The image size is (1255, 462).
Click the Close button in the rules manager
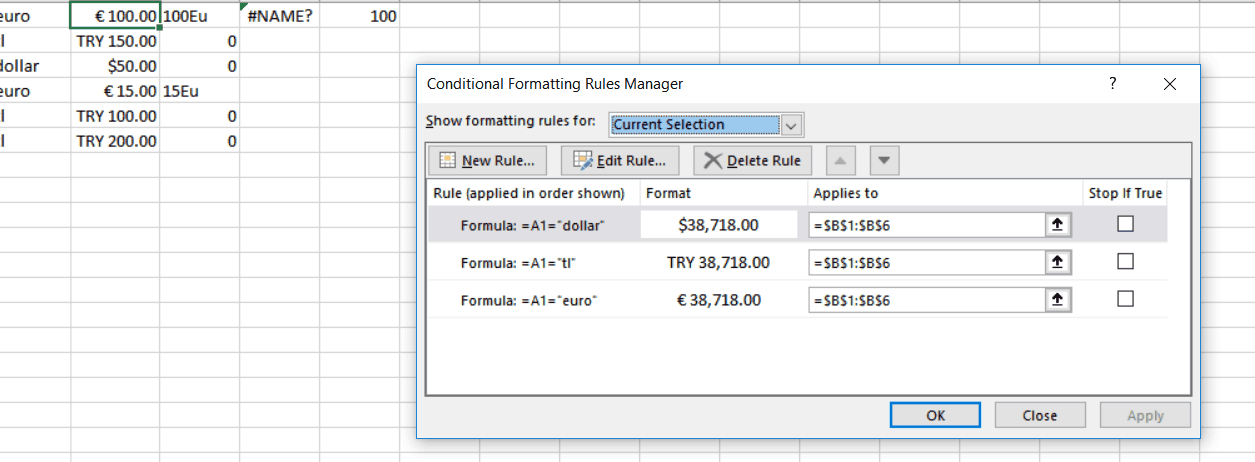pyautogui.click(x=1040, y=416)
